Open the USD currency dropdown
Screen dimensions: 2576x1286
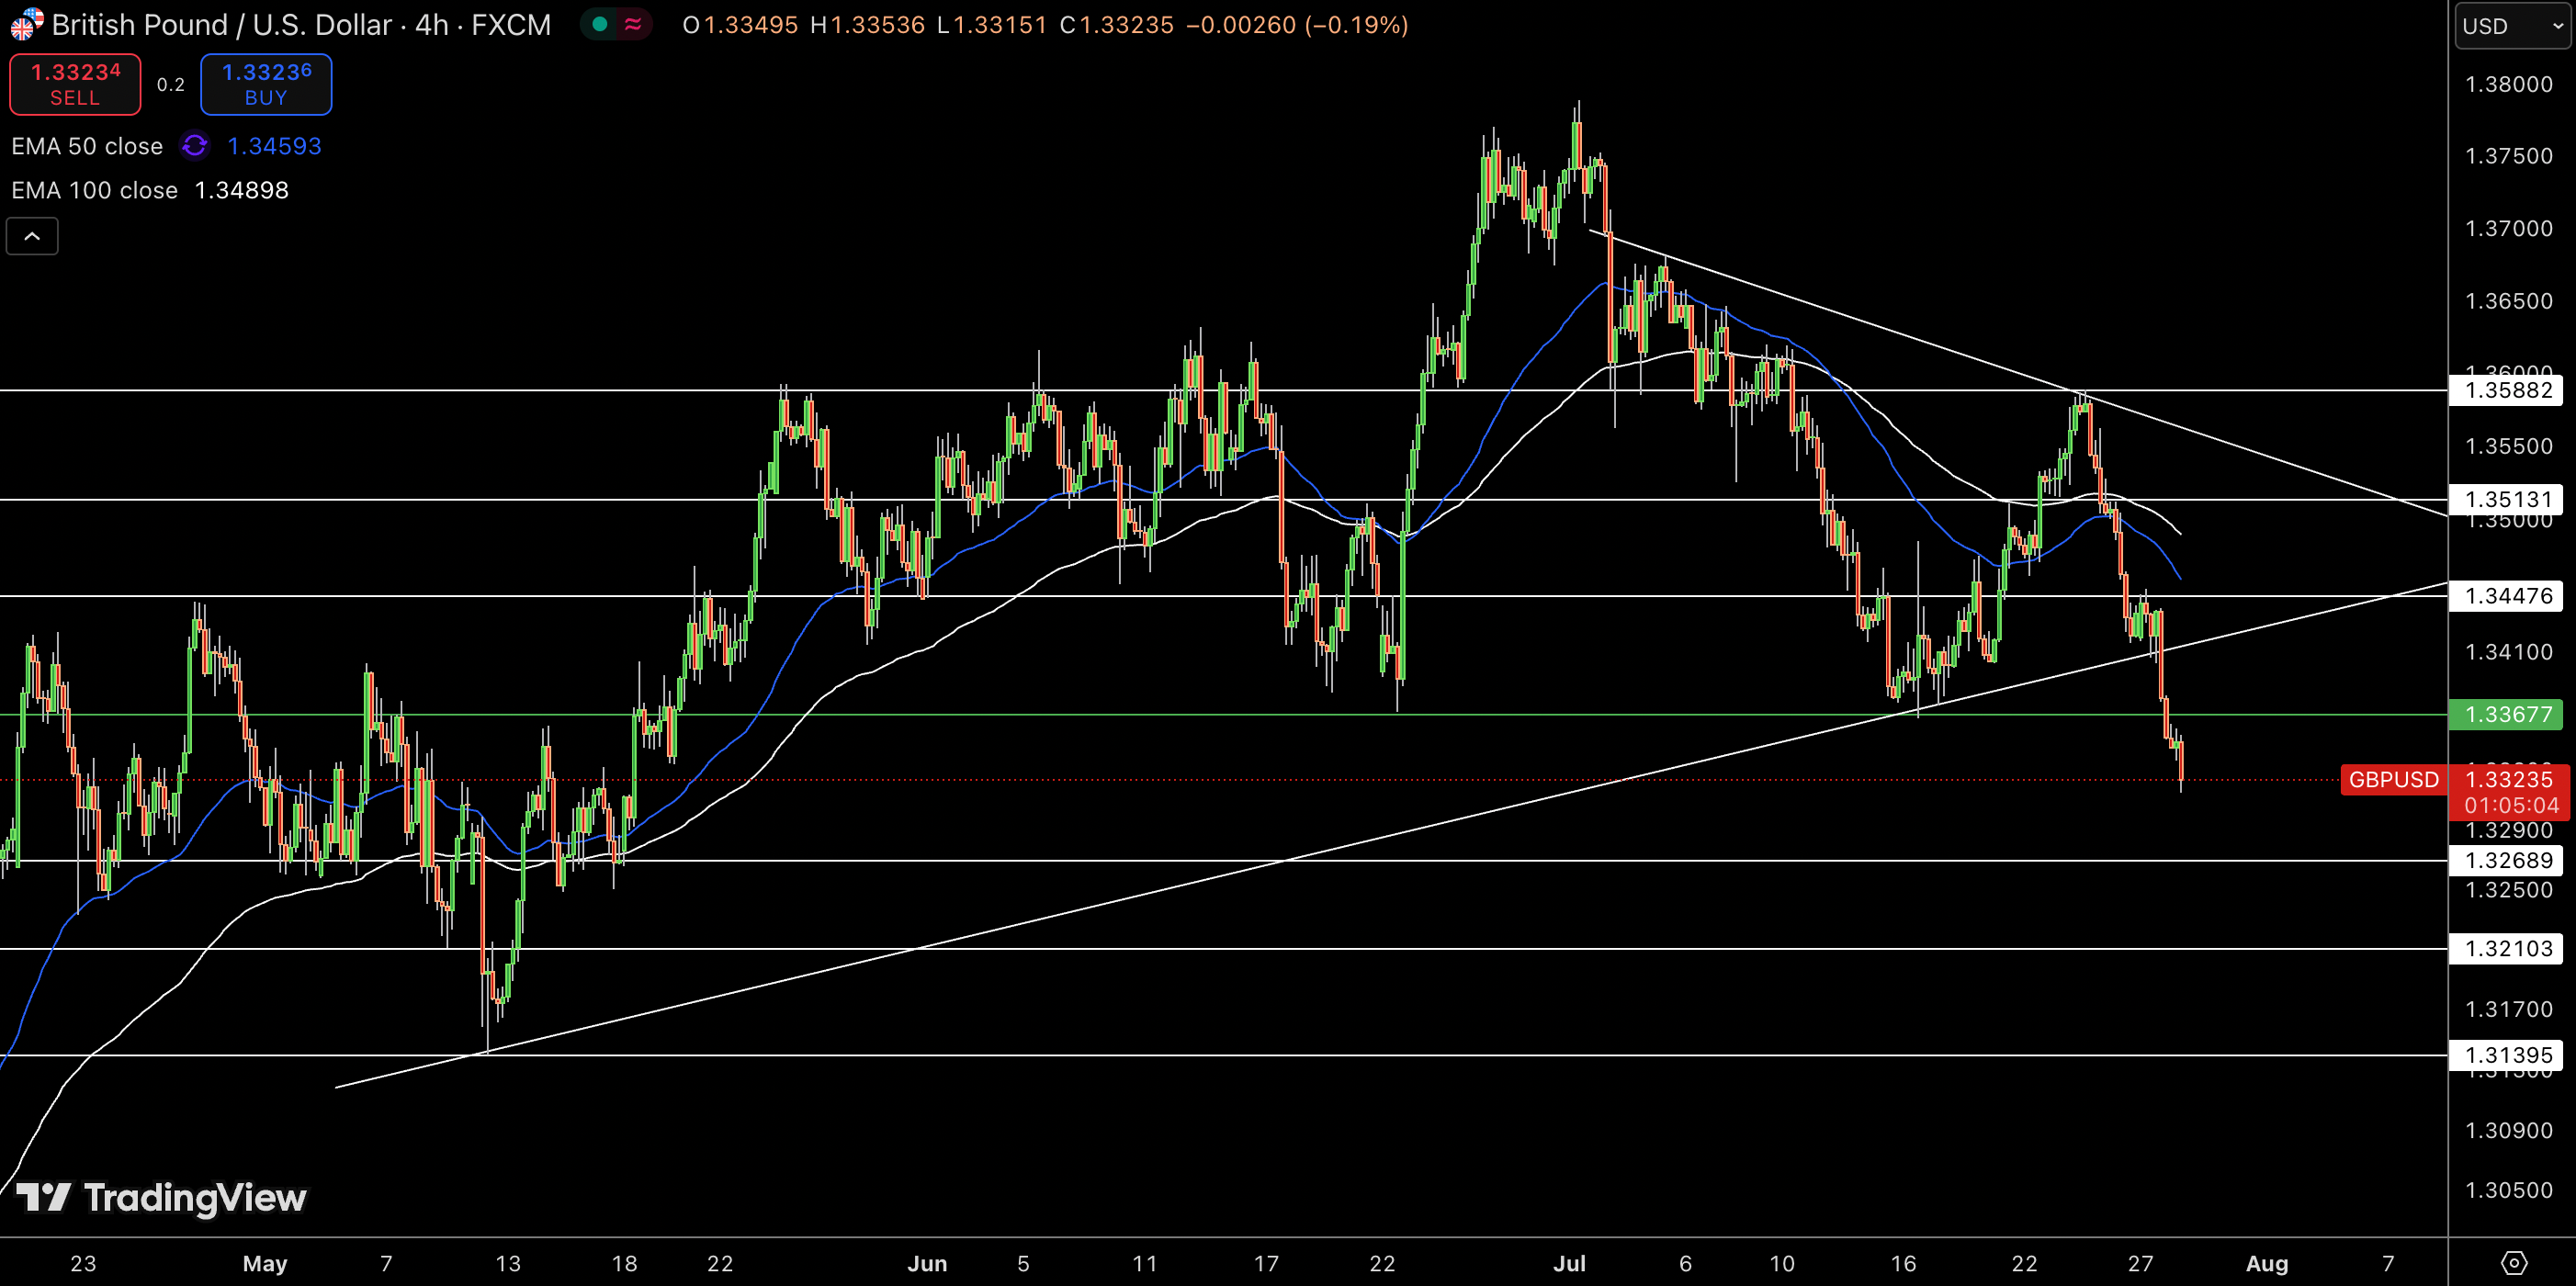pos(2513,26)
